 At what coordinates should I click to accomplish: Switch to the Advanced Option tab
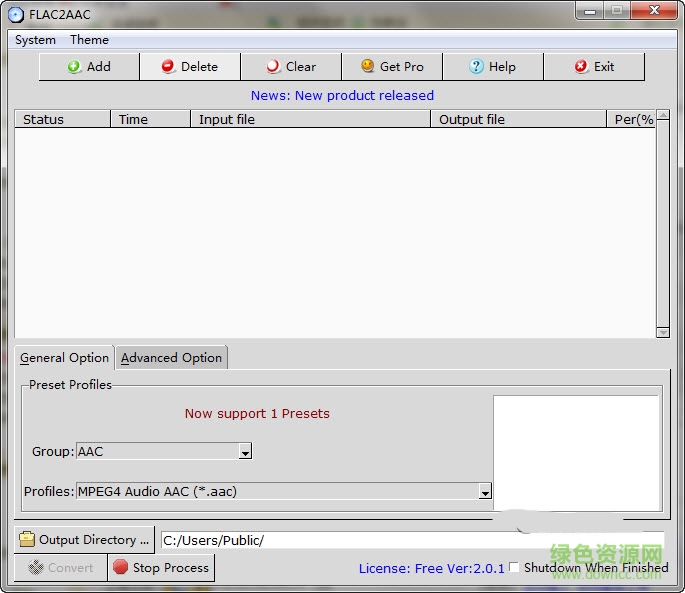pyautogui.click(x=171, y=358)
